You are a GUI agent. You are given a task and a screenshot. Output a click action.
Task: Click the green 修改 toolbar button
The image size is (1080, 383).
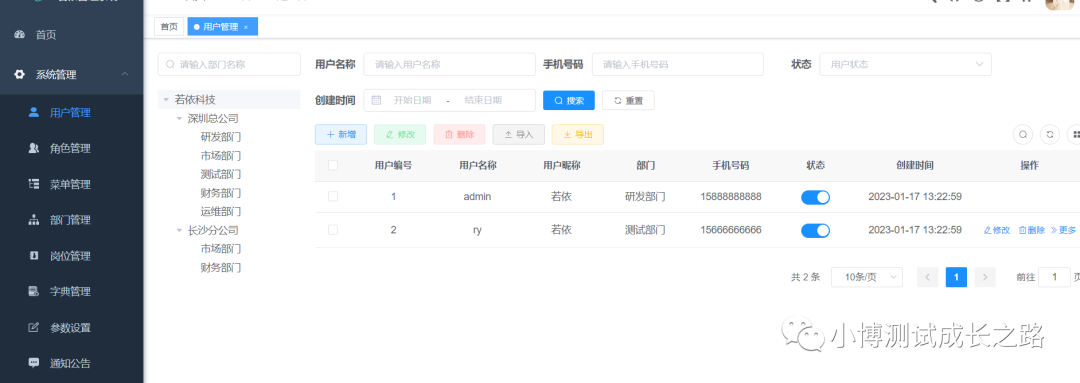400,134
